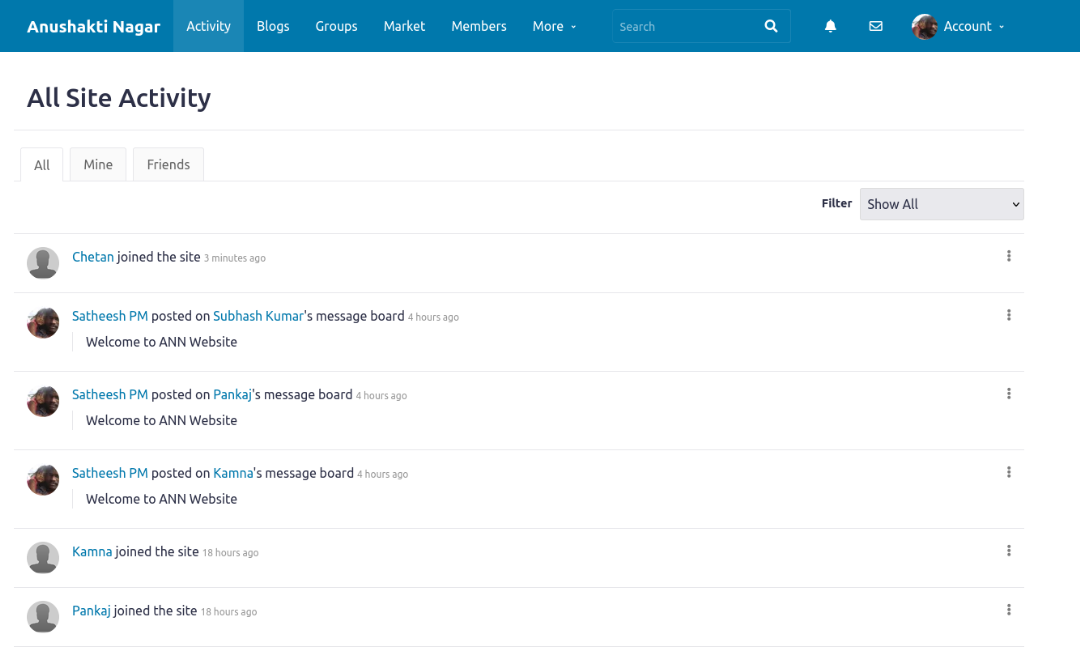The height and width of the screenshot is (650, 1080).
Task: Open three-dot menu on Kamna joined entry
Action: [x=1008, y=550]
